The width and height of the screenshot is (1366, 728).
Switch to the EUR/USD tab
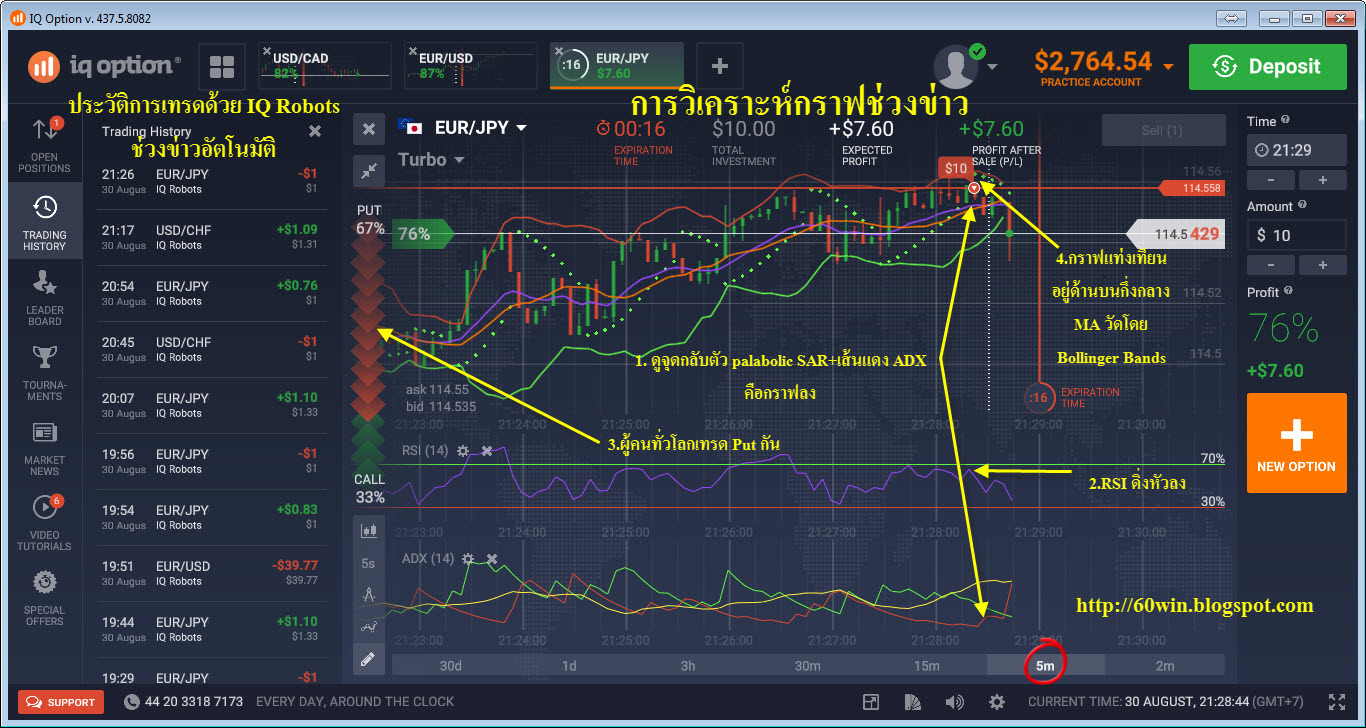pos(473,66)
